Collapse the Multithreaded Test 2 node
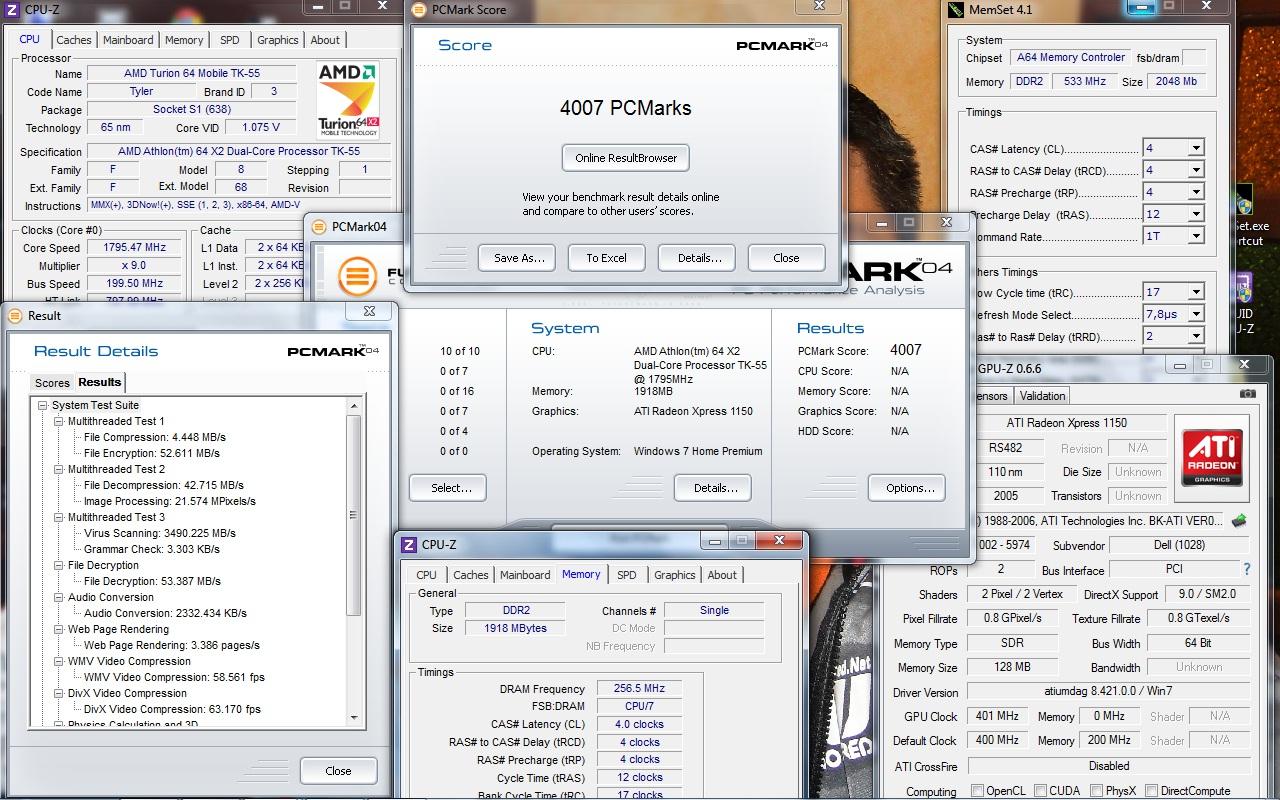Image resolution: width=1280 pixels, height=800 pixels. coord(59,469)
